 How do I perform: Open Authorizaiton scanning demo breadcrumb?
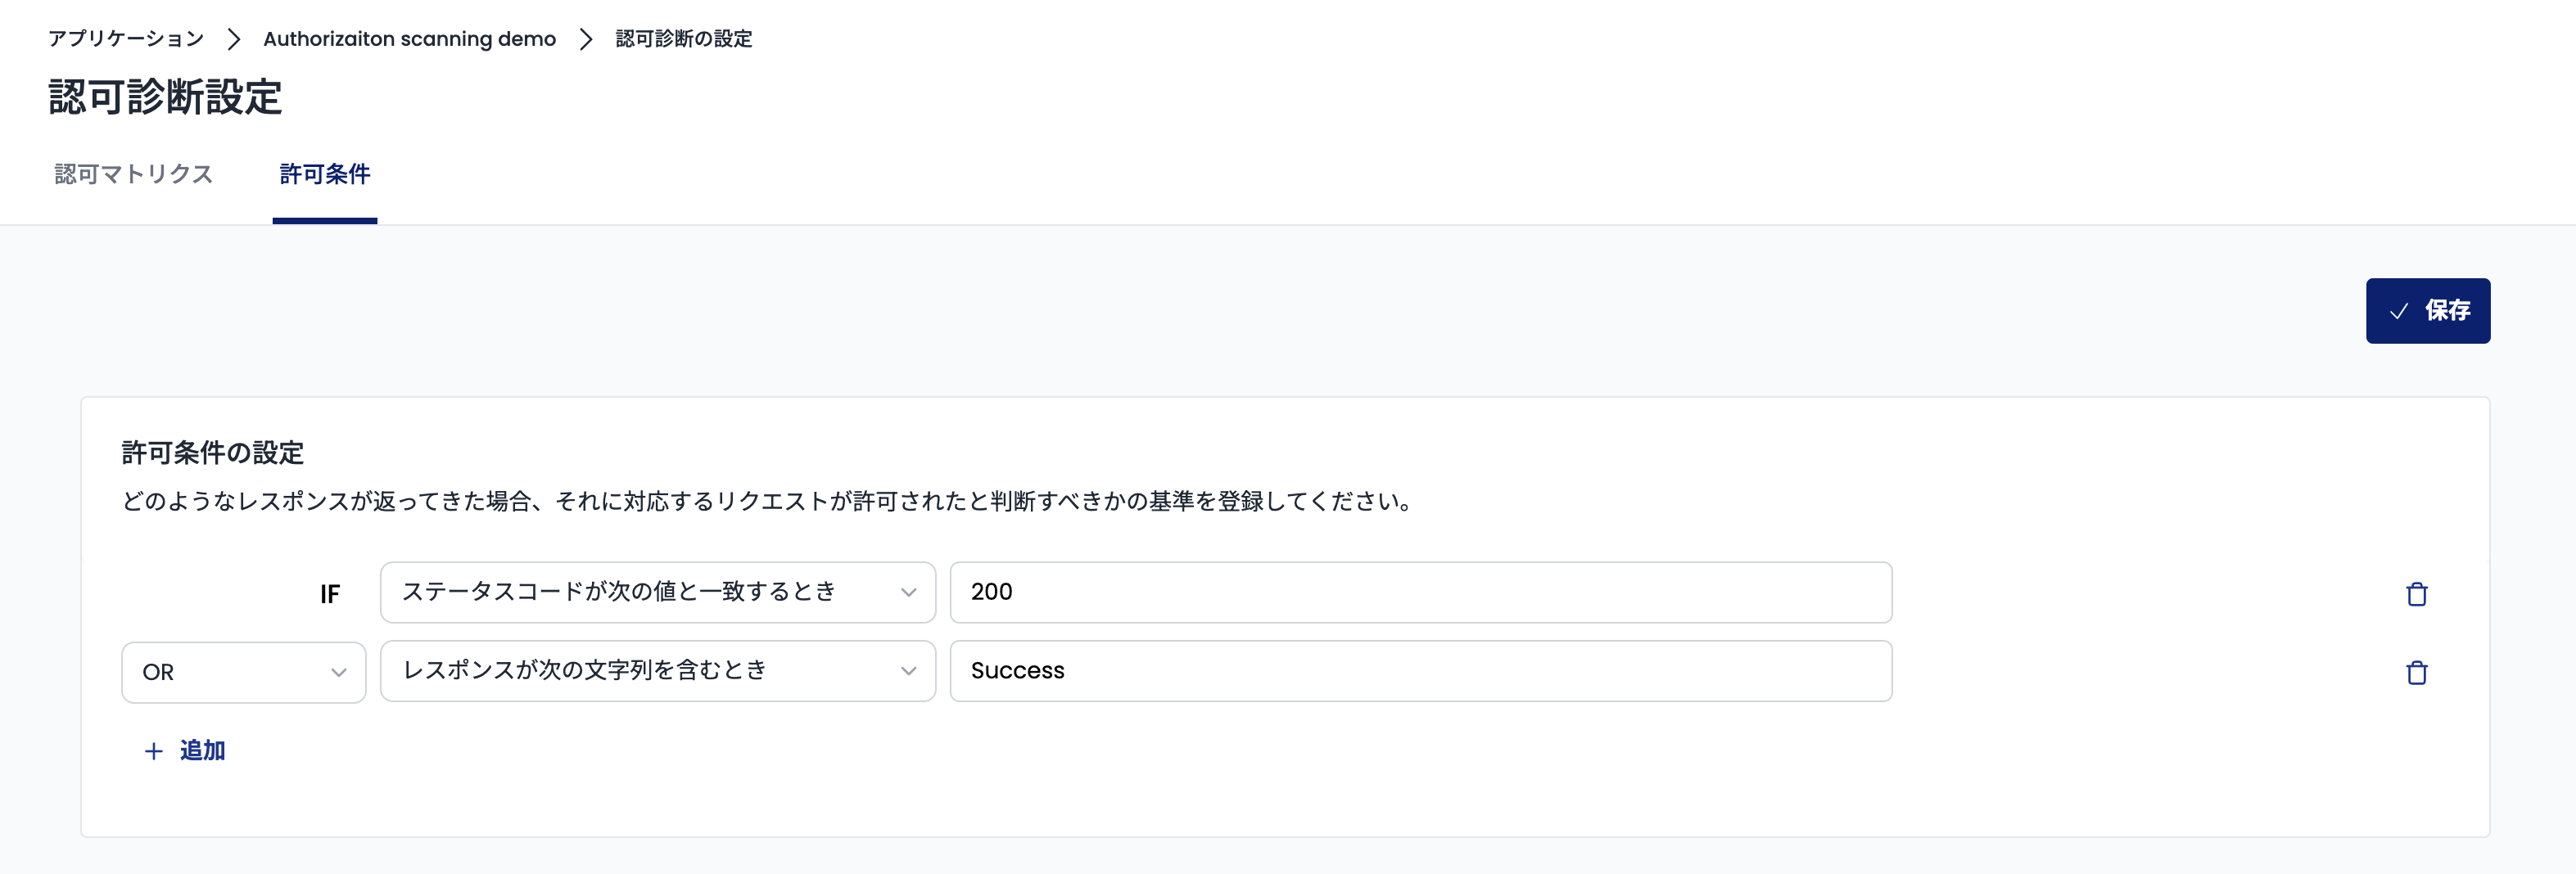coord(409,39)
